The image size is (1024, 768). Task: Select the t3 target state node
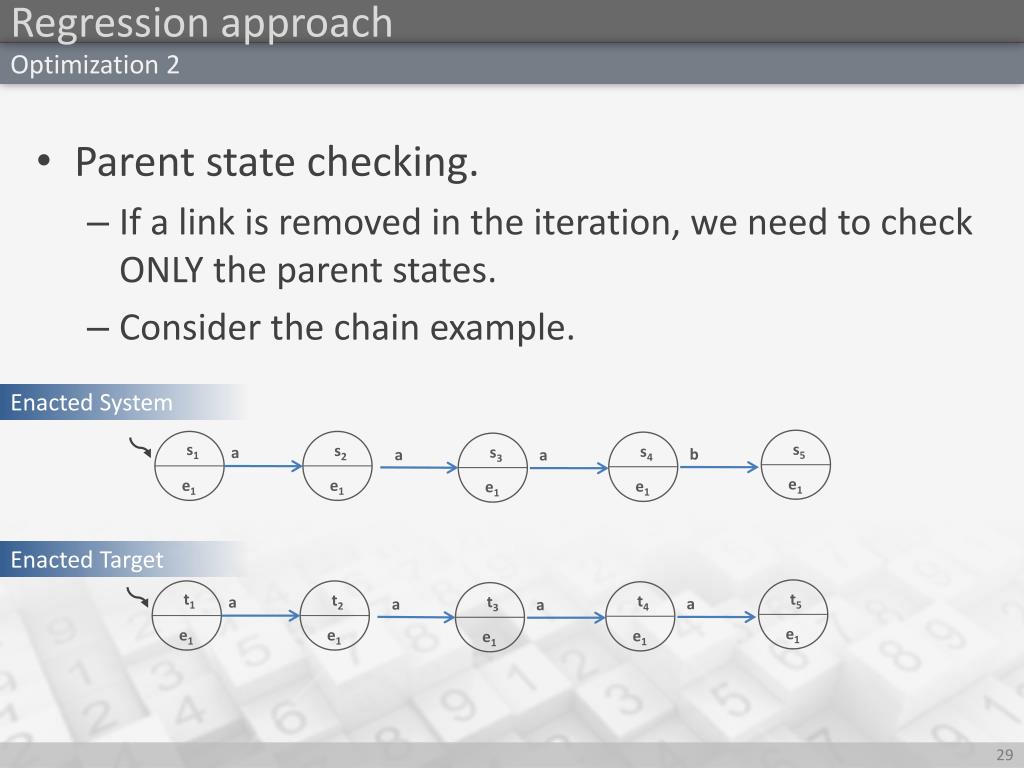click(490, 617)
